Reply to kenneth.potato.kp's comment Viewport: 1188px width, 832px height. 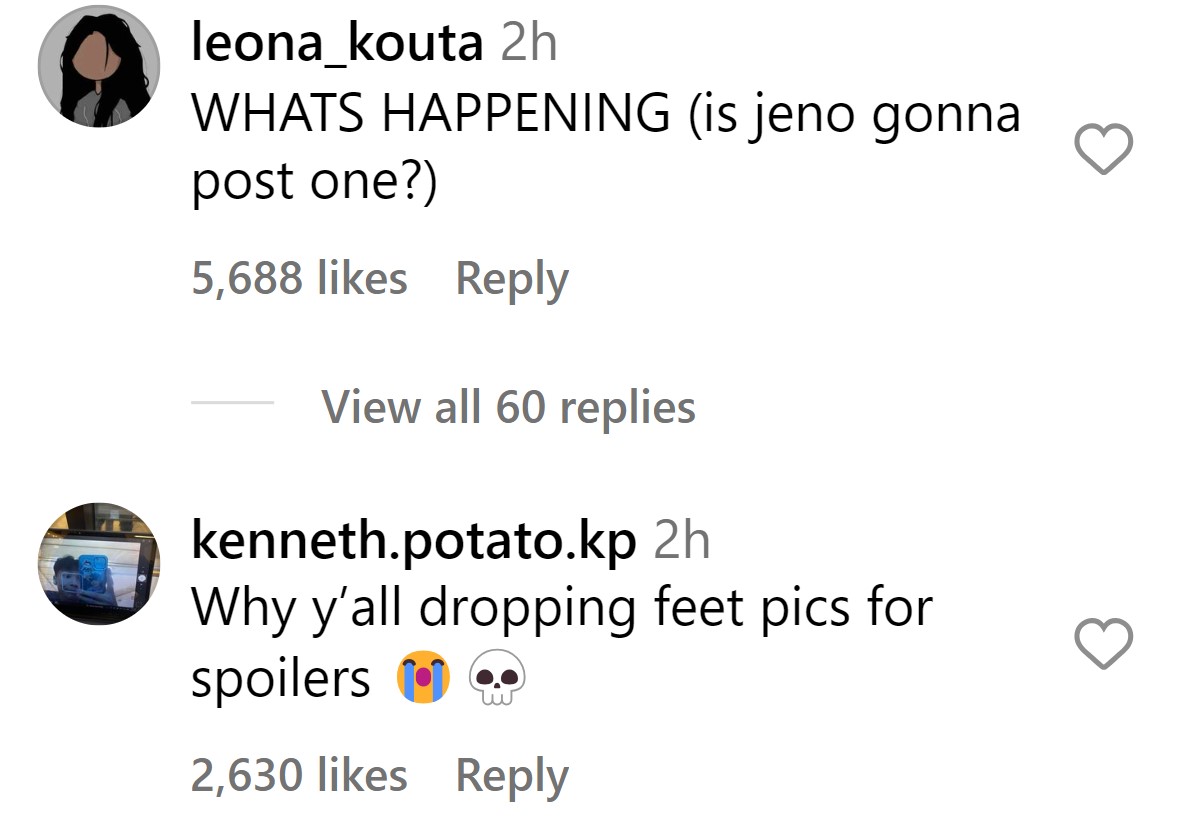[511, 776]
